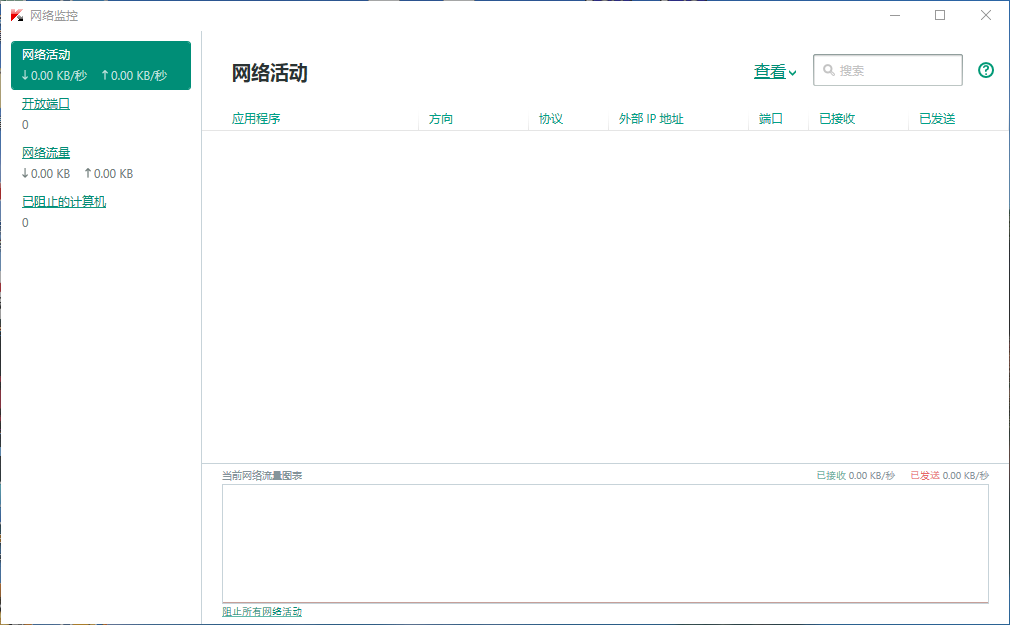The image size is (1010, 625).
Task: Click the ↑0.00 KB value under 网络流量
Action: click(x=109, y=173)
